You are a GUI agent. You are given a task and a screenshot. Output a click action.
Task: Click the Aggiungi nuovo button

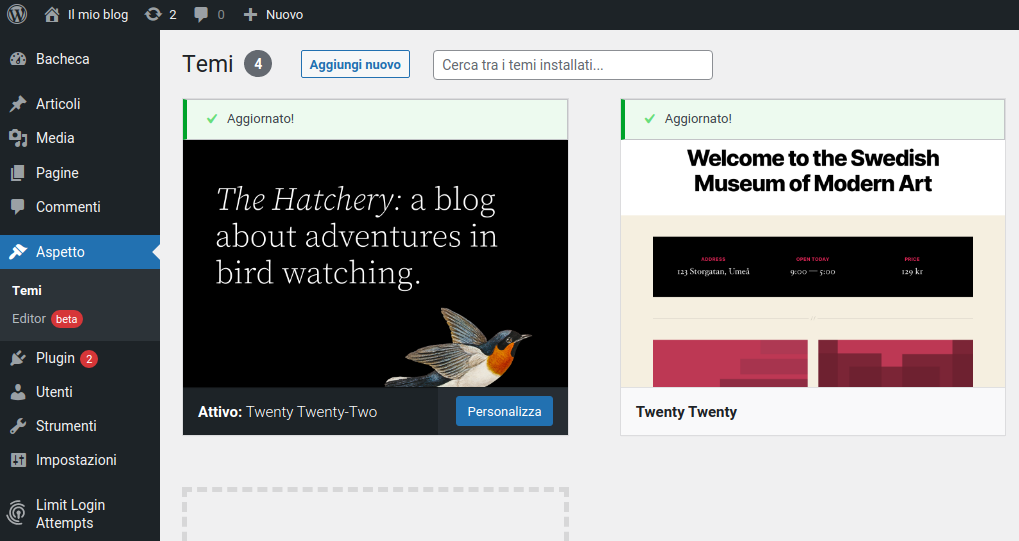click(x=355, y=64)
